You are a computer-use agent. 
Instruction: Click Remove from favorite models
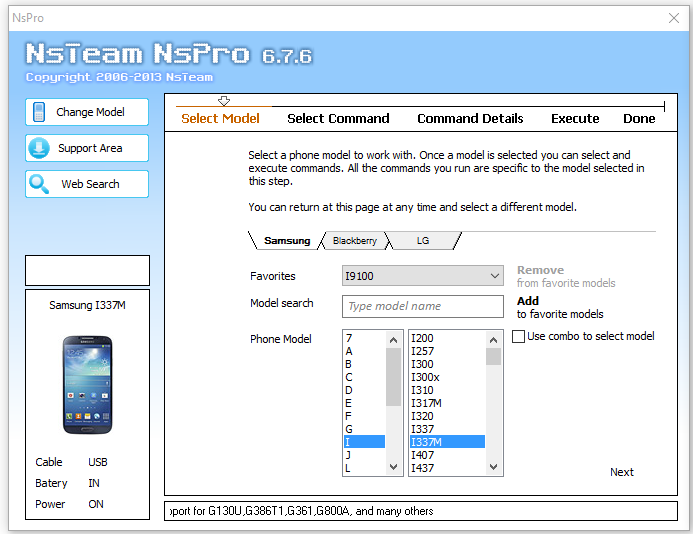pyautogui.click(x=566, y=276)
